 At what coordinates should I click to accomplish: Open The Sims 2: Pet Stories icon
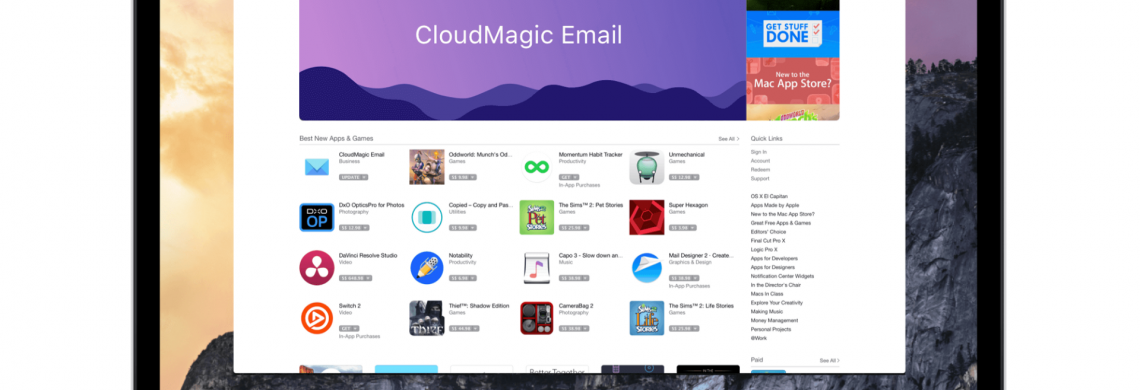537,218
